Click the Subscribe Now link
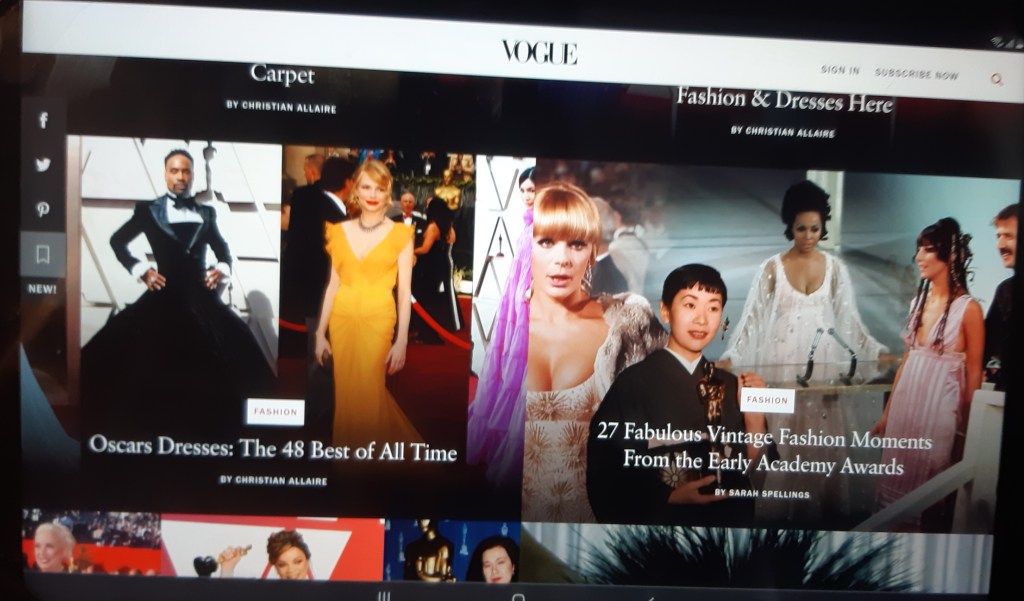The height and width of the screenshot is (601, 1024). [916, 74]
